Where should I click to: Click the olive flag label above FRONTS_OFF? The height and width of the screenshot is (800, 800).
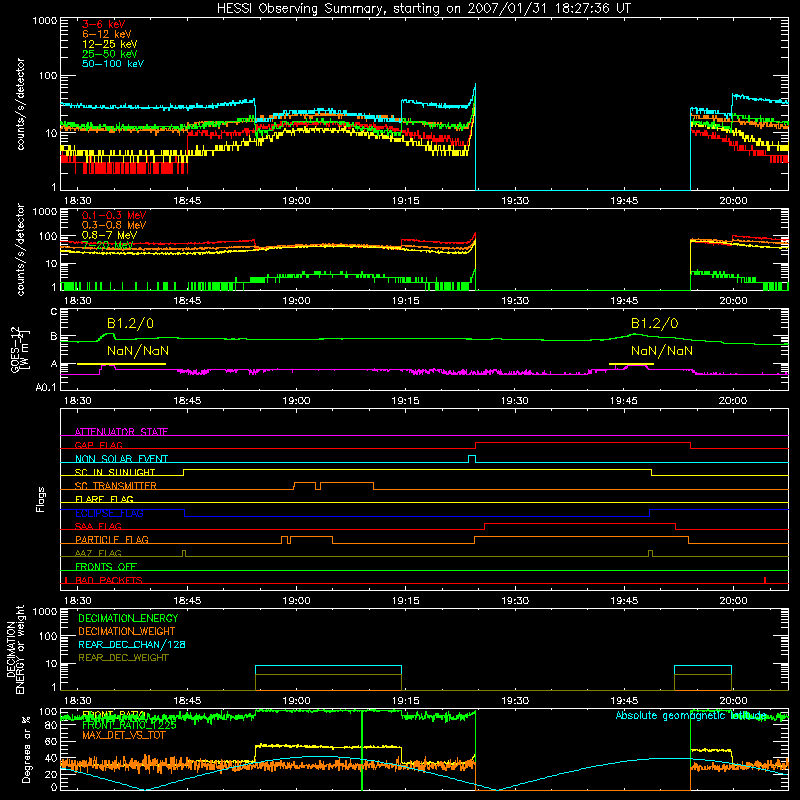(x=98, y=553)
